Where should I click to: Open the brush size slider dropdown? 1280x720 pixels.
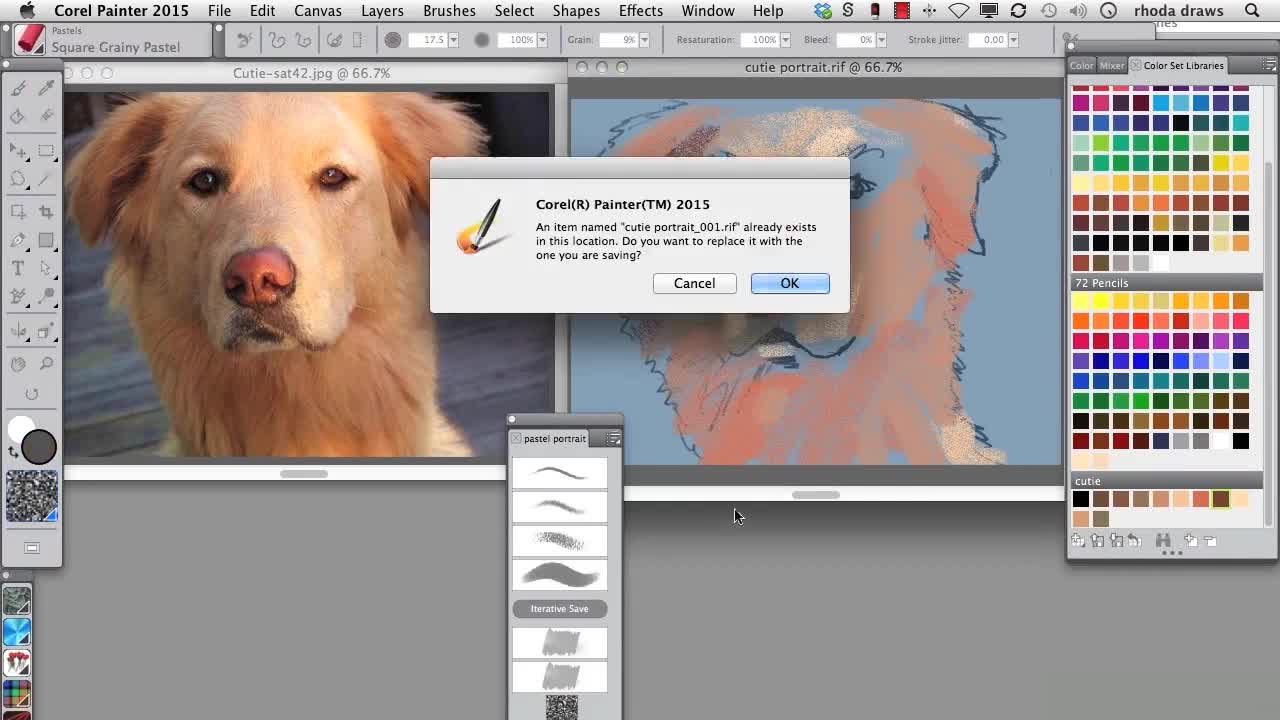(453, 40)
